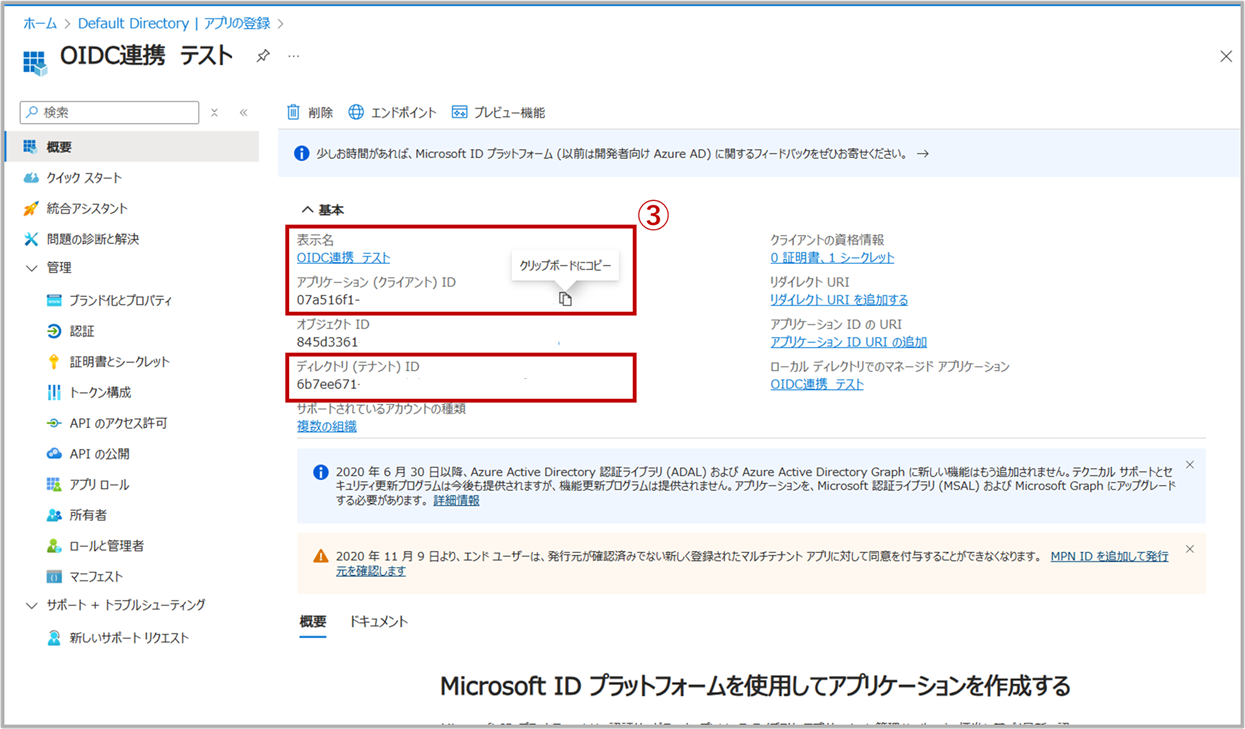Dismiss the MPN ID warning banner

click(1190, 549)
